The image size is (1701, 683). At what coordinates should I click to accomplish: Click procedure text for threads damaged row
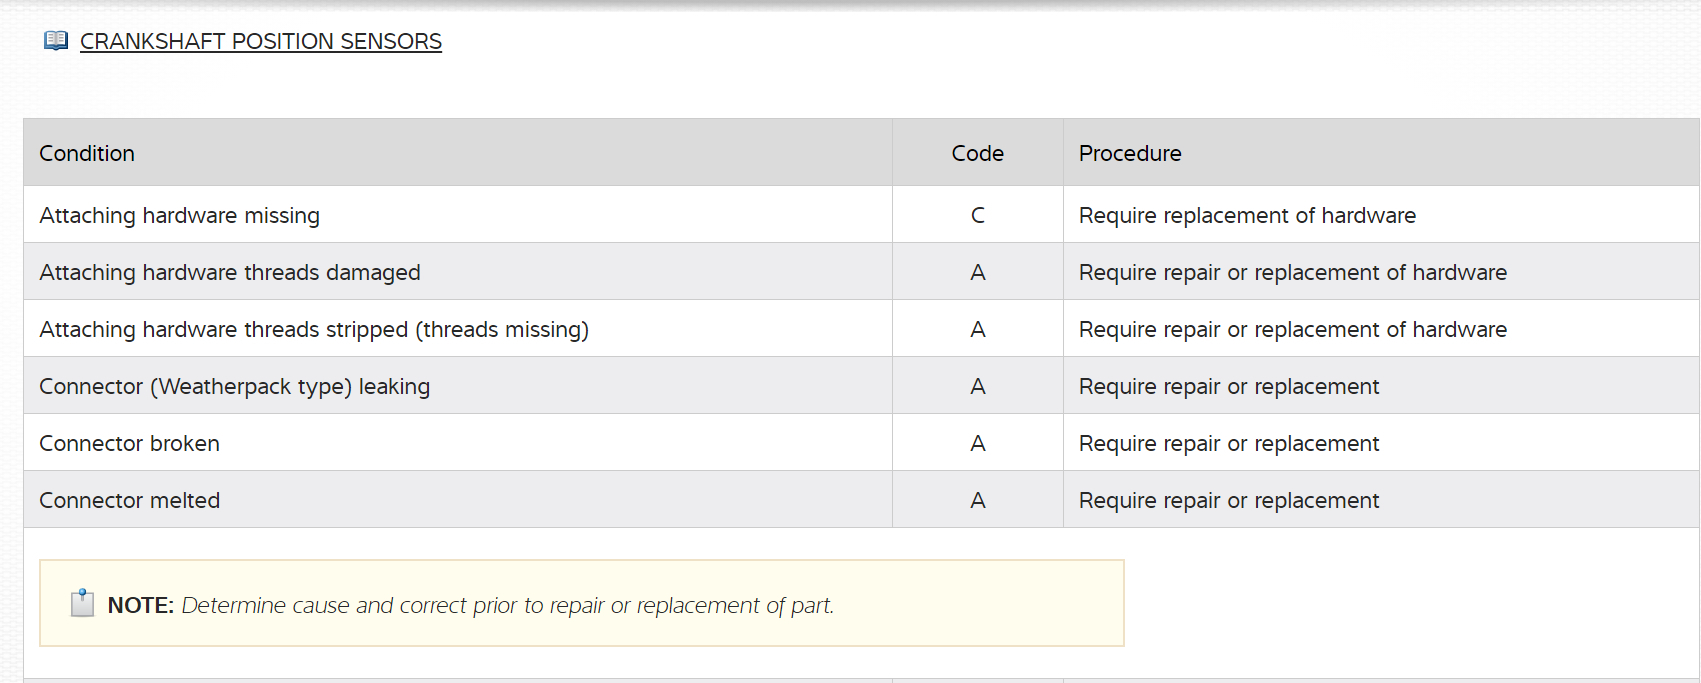click(x=1292, y=272)
